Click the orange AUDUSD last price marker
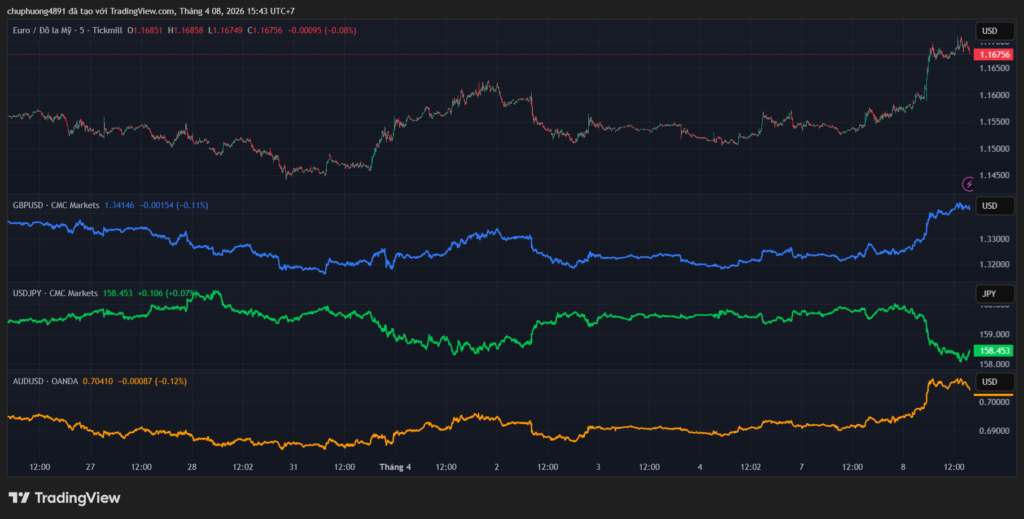 [x=992, y=395]
